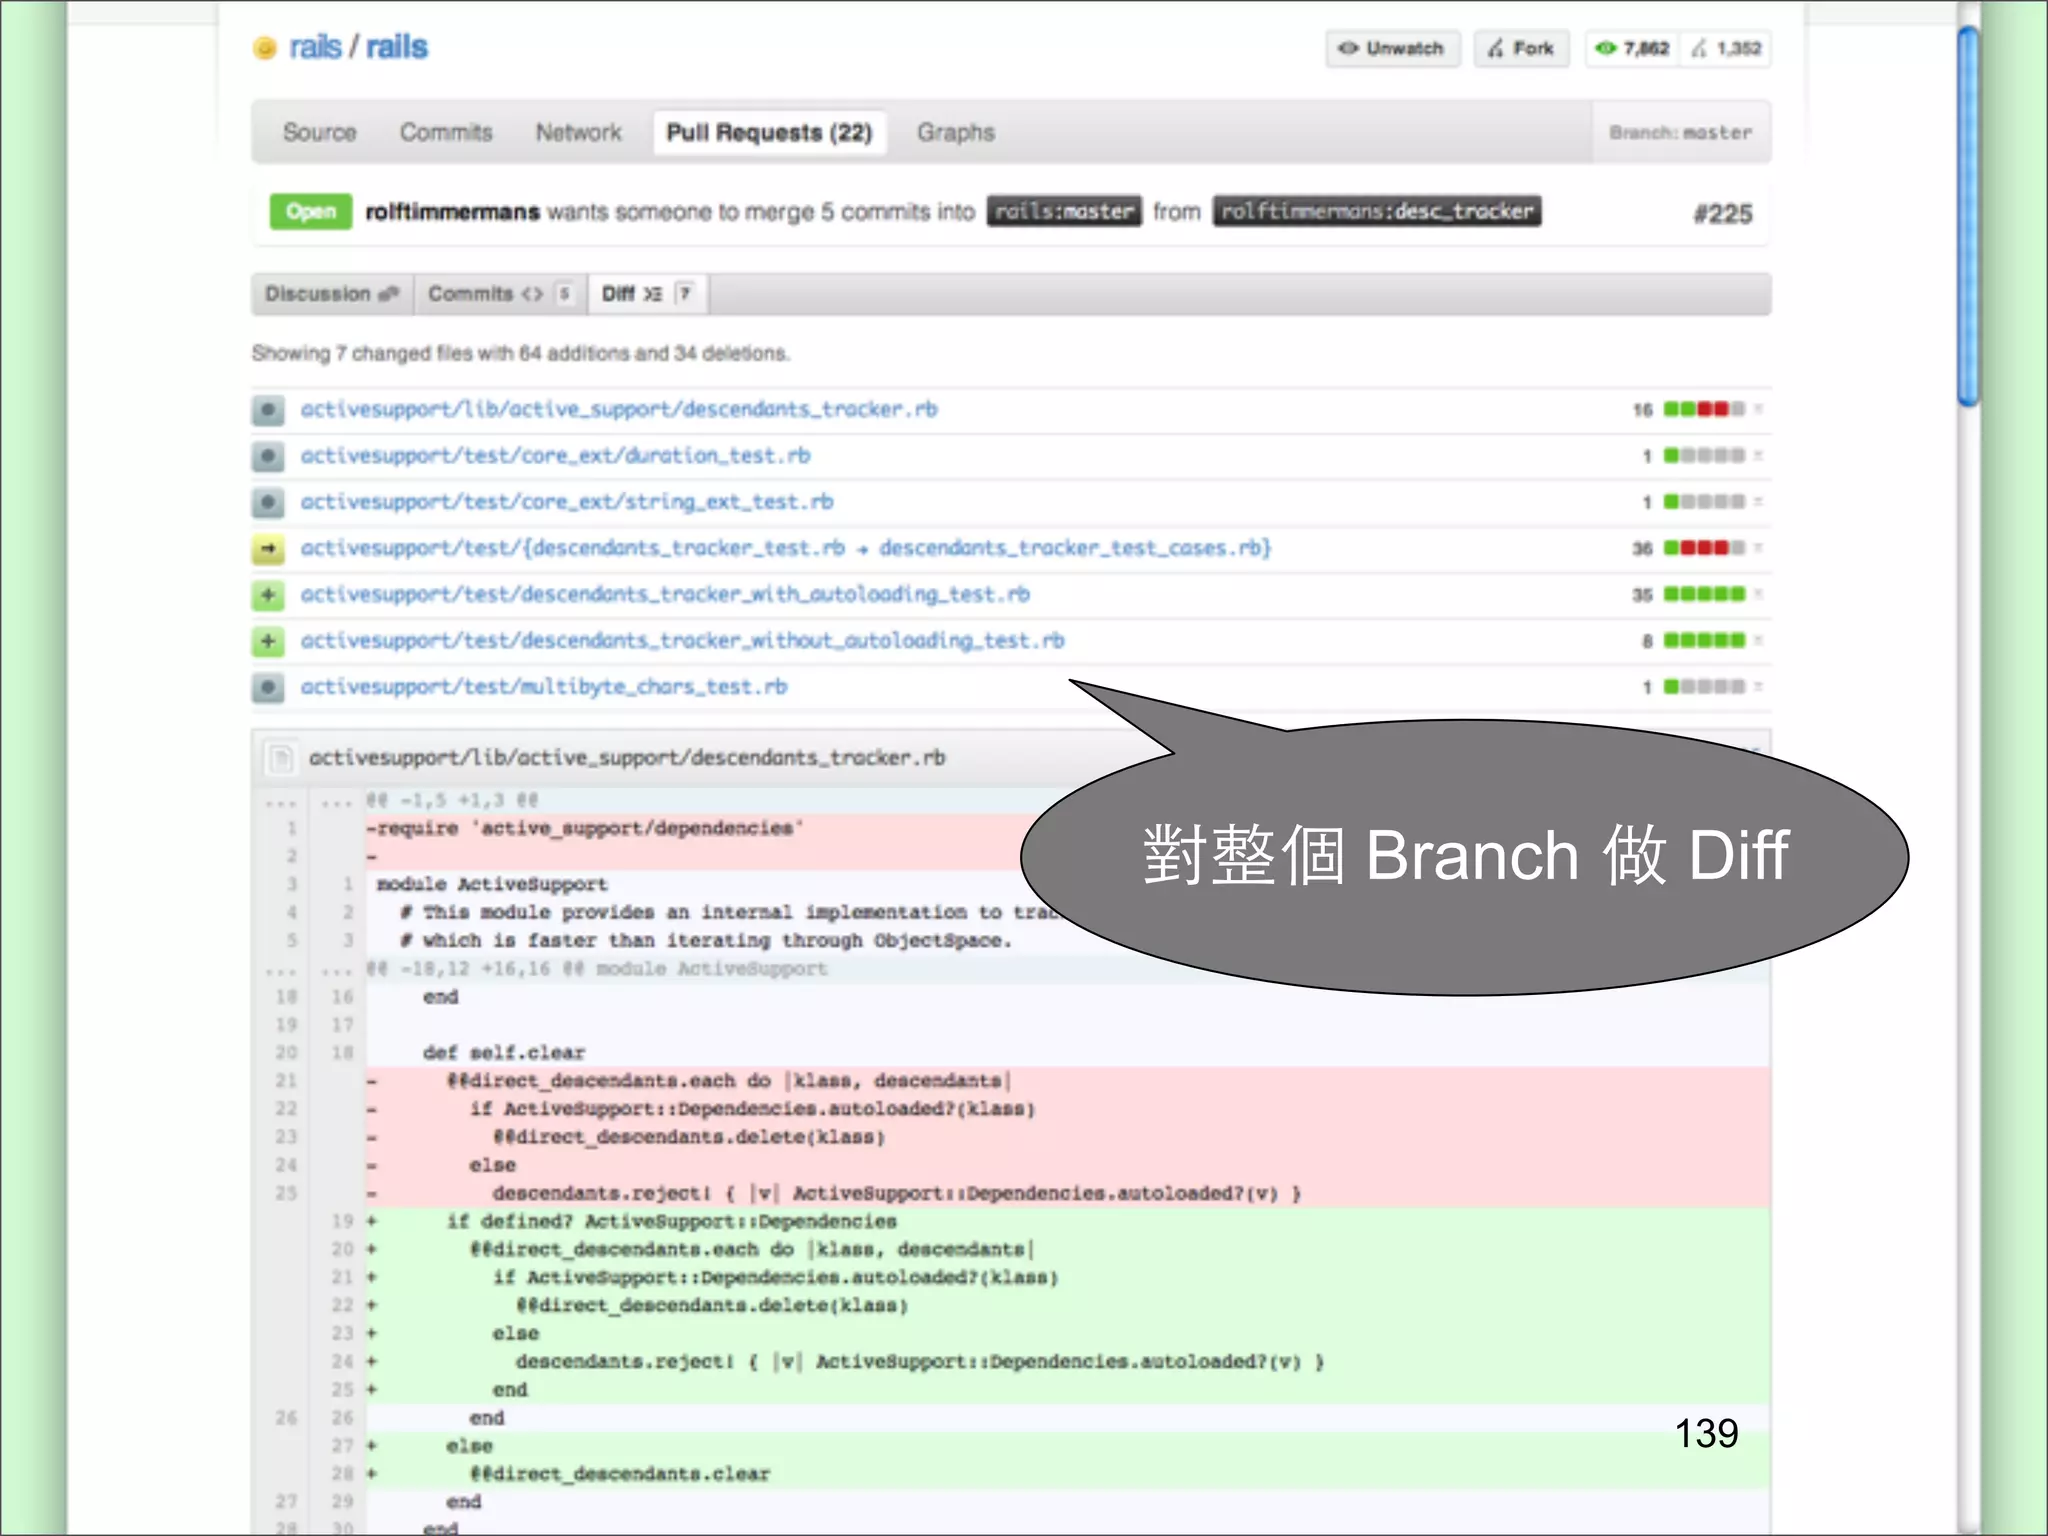Open the Pull Requests (22) tab
The height and width of the screenshot is (1536, 2048).
click(769, 132)
